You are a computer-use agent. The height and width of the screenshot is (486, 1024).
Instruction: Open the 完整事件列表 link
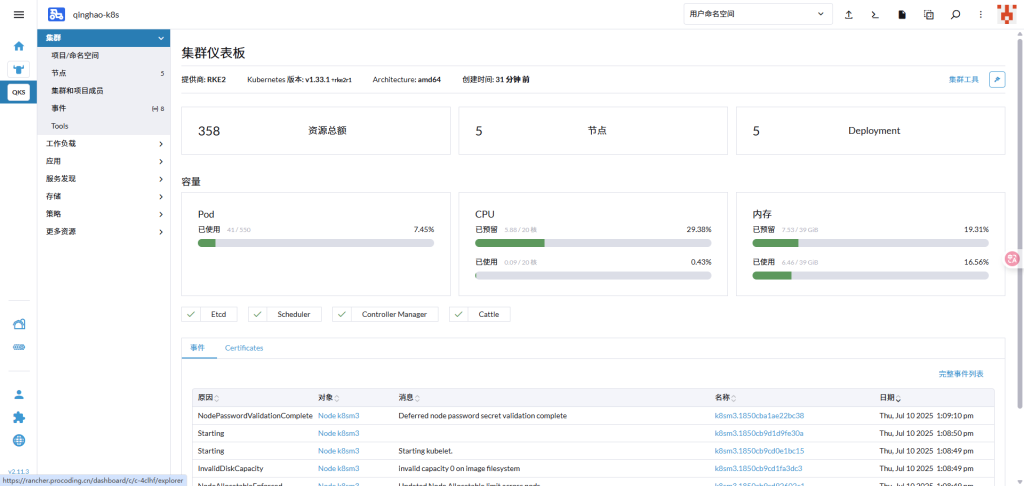pyautogui.click(x=960, y=373)
